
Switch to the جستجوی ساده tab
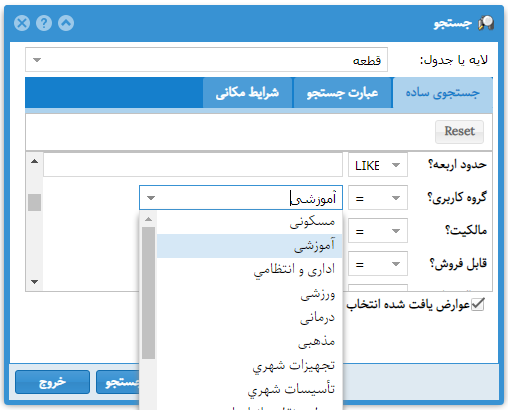coord(442,93)
